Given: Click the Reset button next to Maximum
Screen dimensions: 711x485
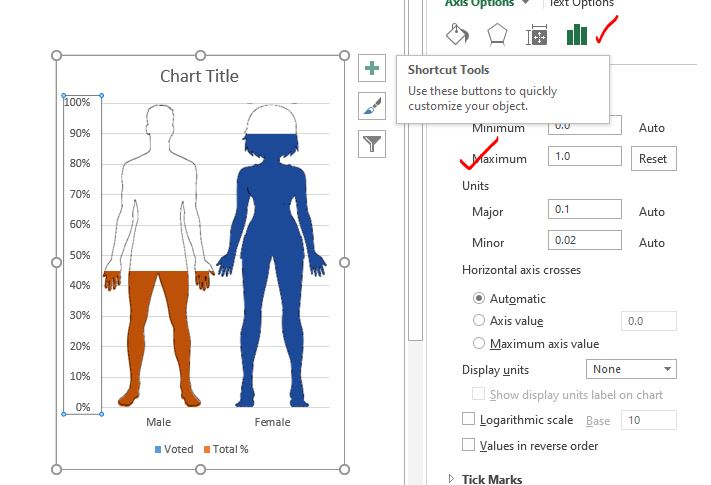Looking at the screenshot, I should coord(653,159).
